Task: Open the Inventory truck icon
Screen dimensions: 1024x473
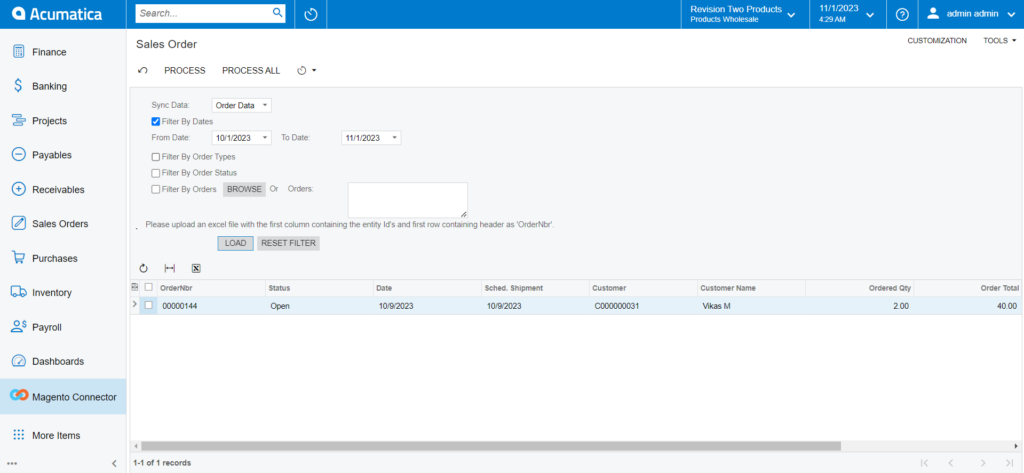Action: pyautogui.click(x=18, y=293)
